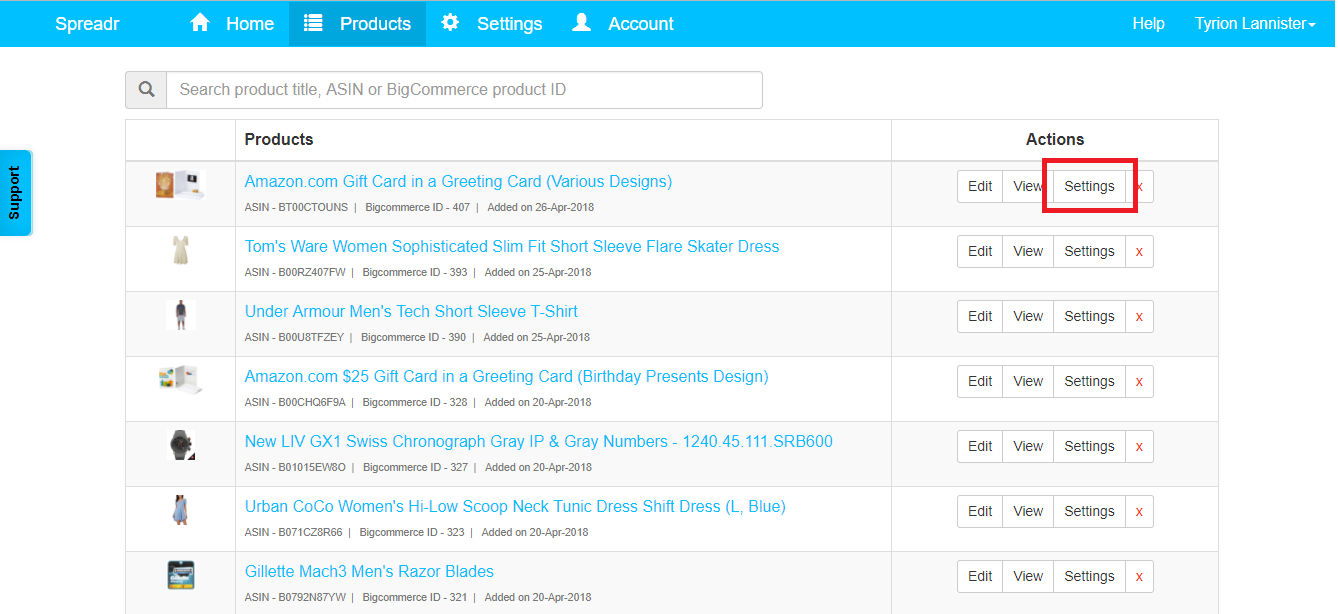Delete New LIV GX1 watch product
Image resolution: width=1338 pixels, height=614 pixels.
pos(1139,446)
